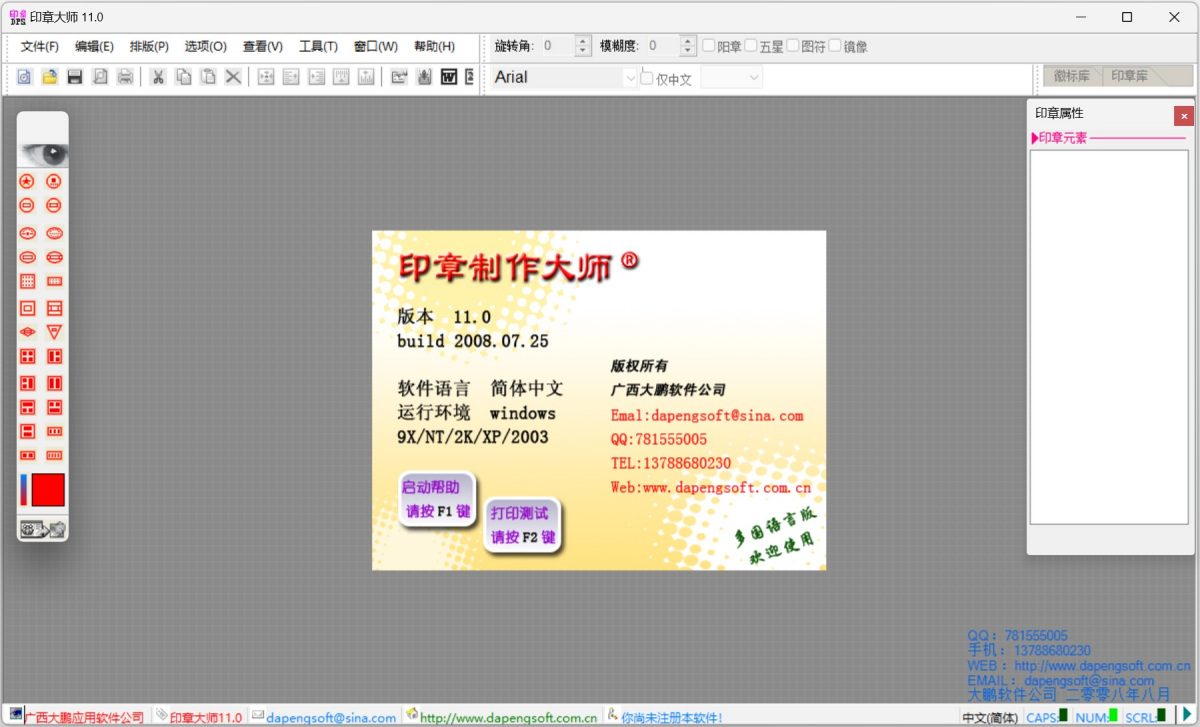Switch to the 印章库 tab
This screenshot has height=727, width=1200.
[1130, 77]
